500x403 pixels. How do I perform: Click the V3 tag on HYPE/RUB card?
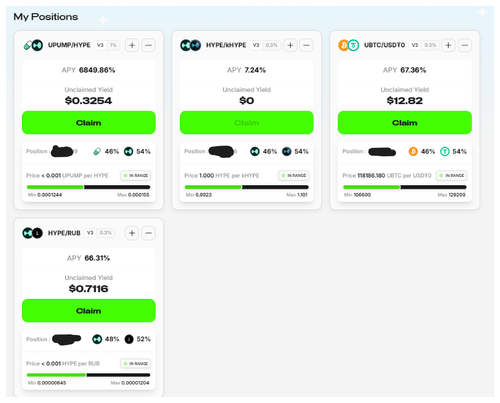point(90,233)
